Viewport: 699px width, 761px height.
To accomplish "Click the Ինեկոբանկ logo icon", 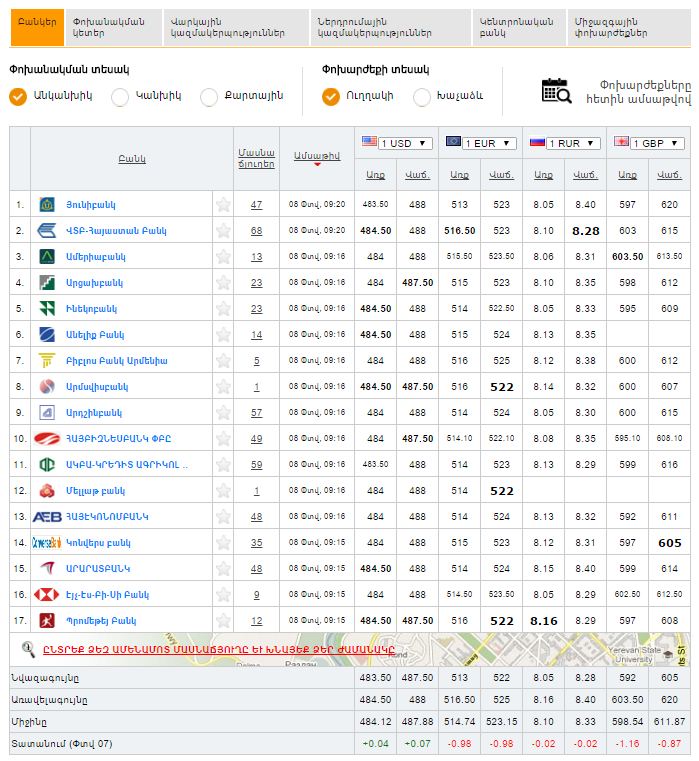I will coord(47,309).
